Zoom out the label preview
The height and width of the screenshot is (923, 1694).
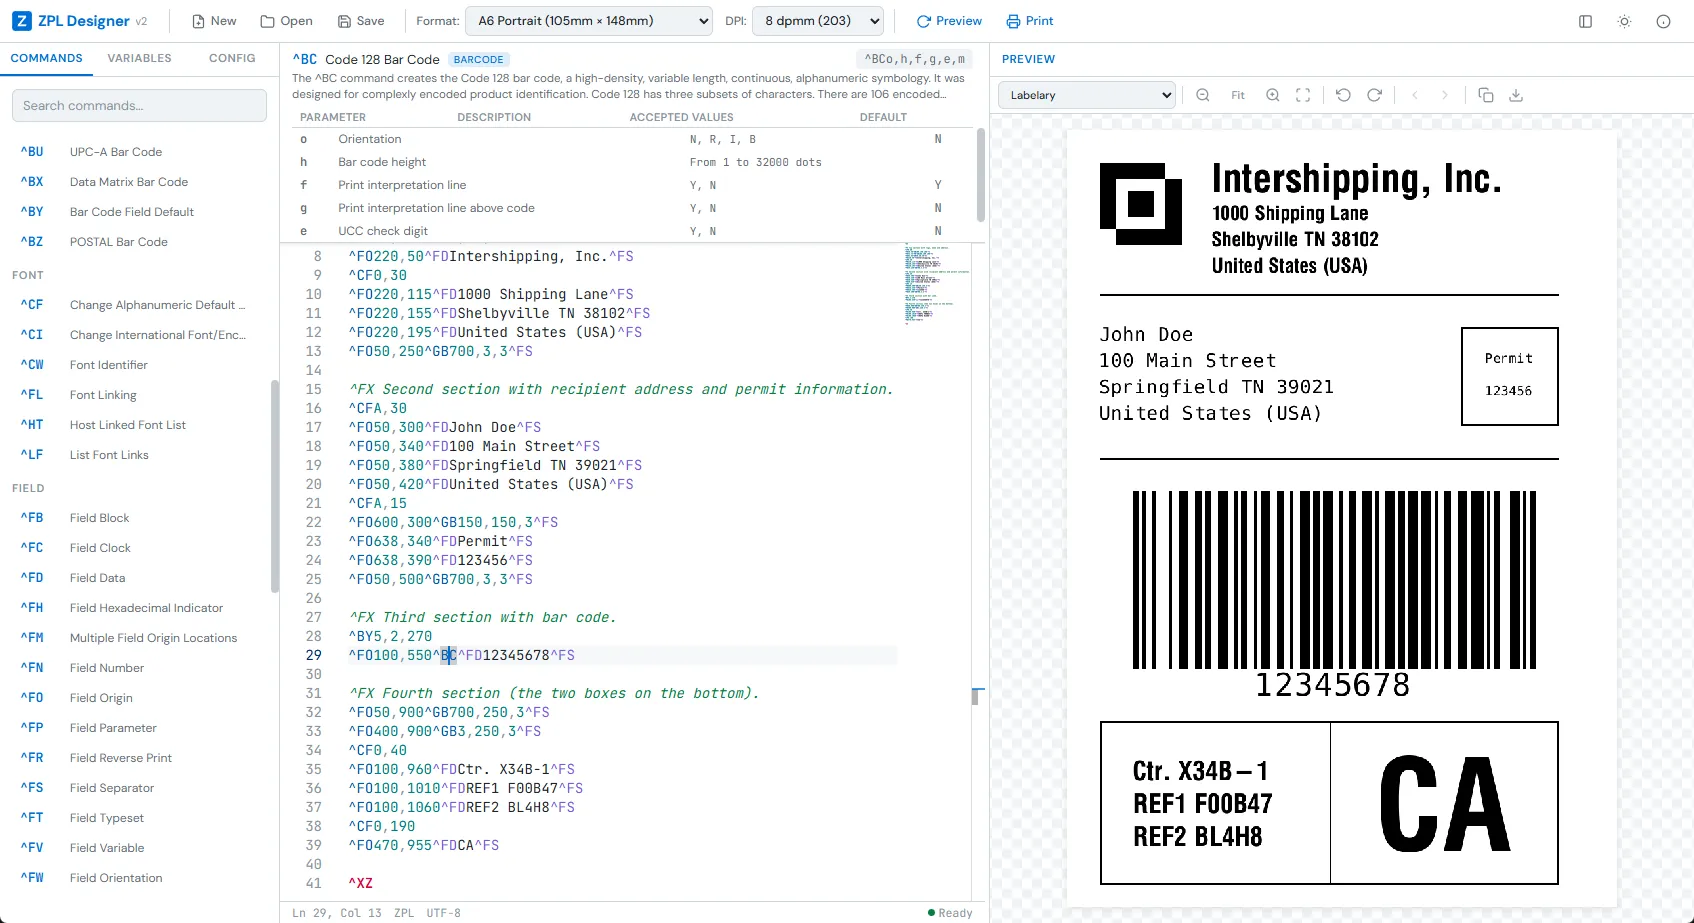click(x=1203, y=95)
